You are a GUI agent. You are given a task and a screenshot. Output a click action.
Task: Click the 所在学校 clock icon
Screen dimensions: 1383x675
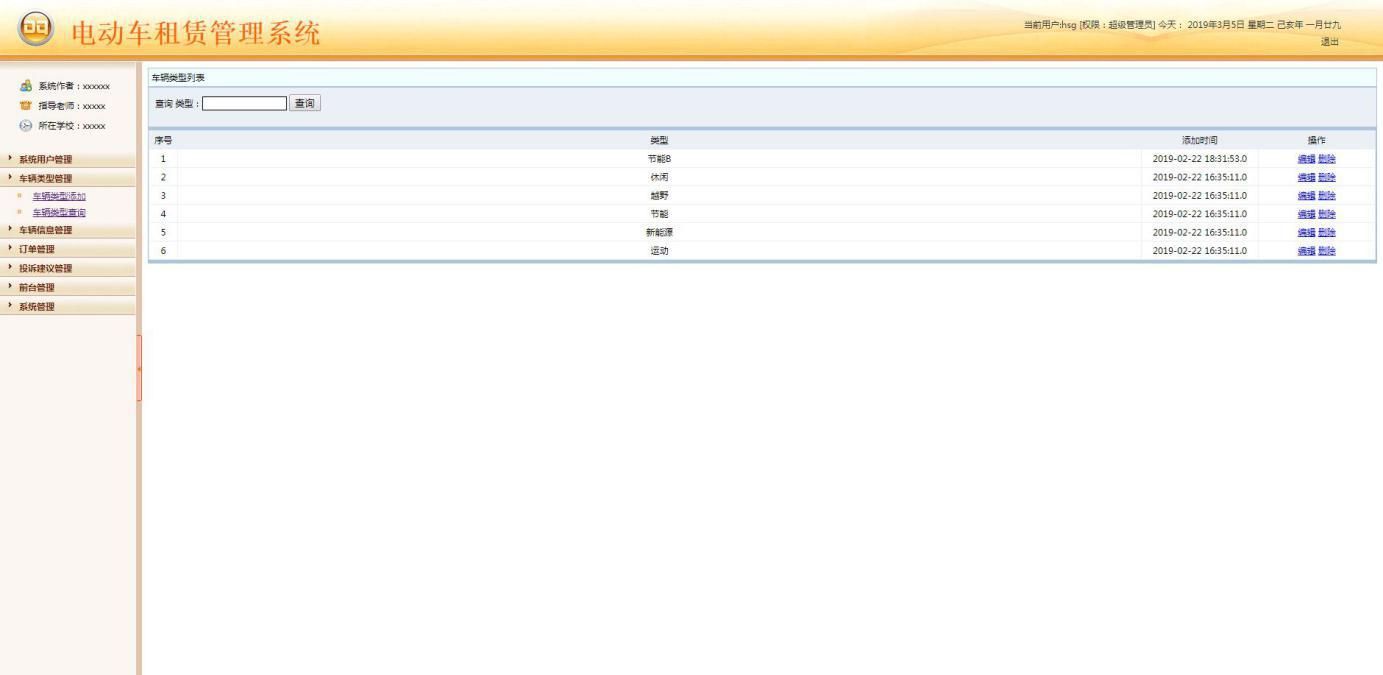[x=27, y=126]
